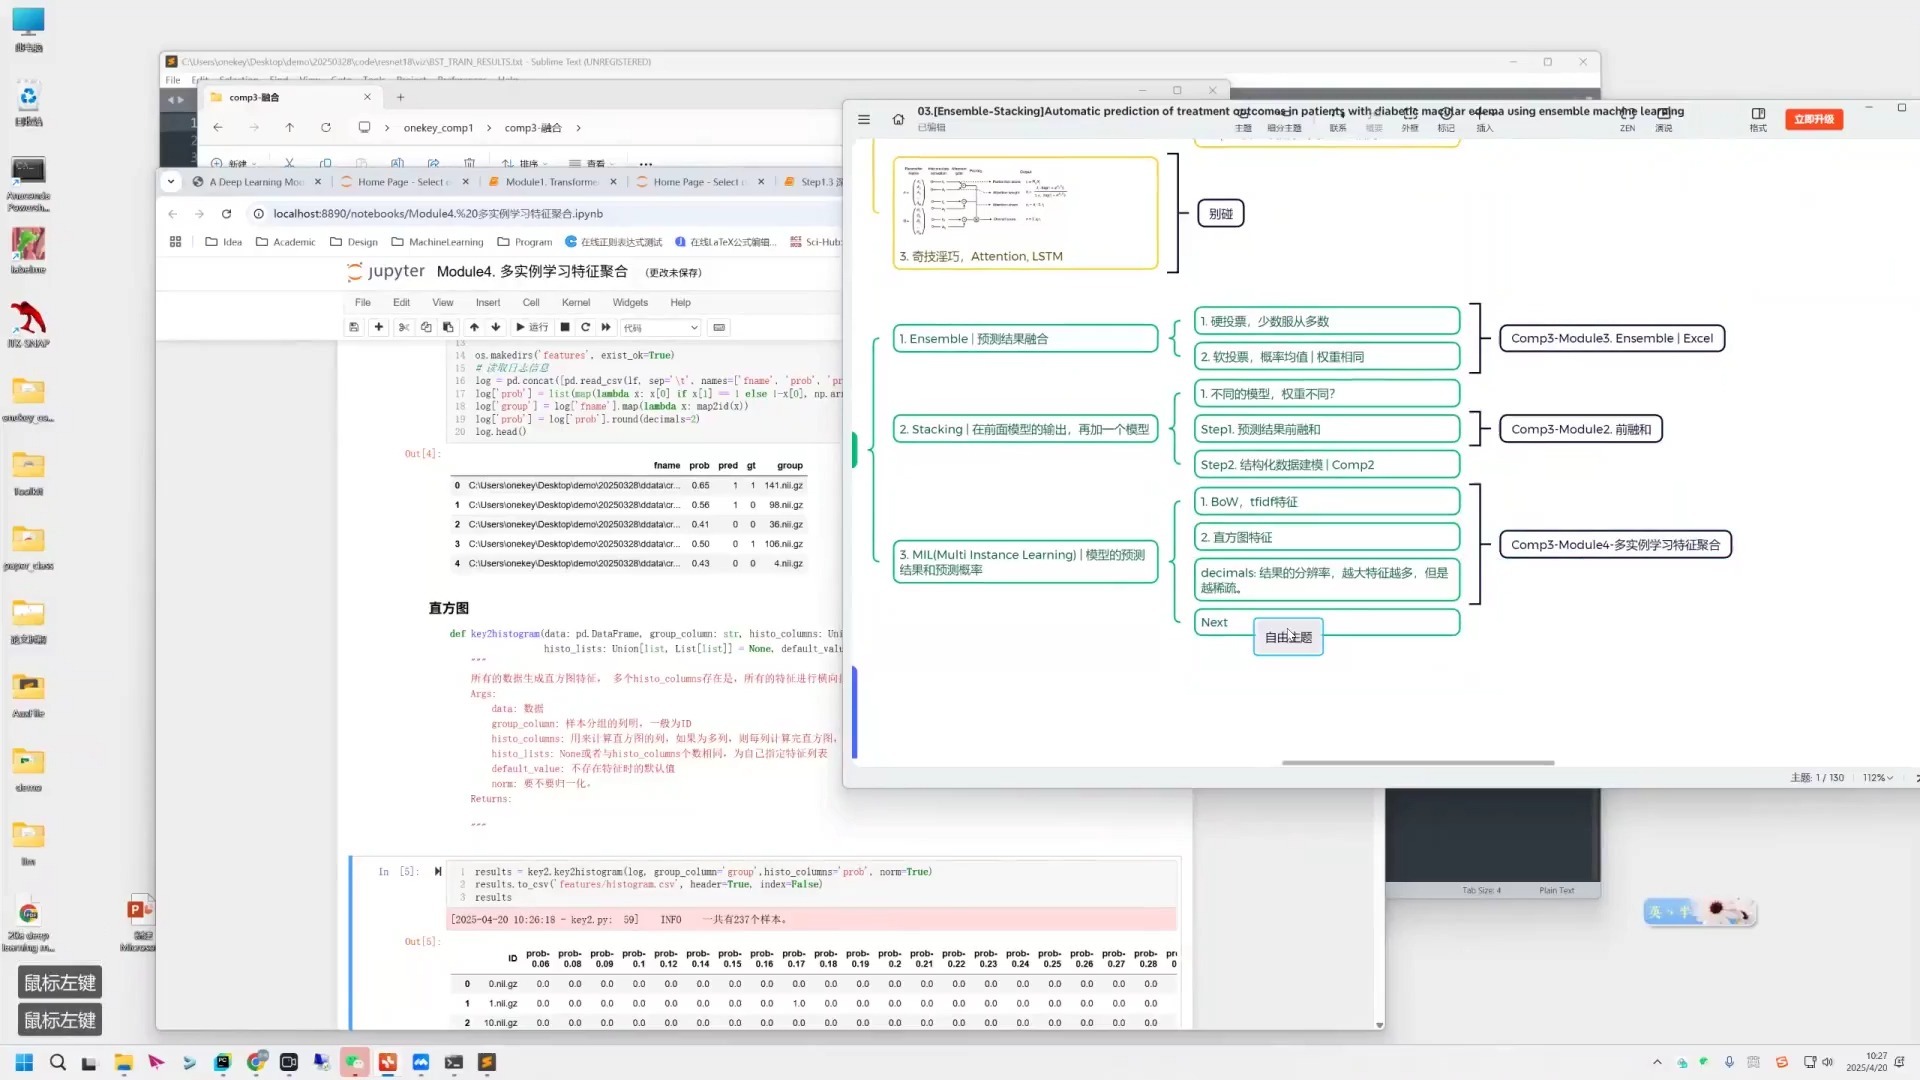Close the 'A Deep Learning Mod' tab
Screen dimensions: 1920x1080
318,182
